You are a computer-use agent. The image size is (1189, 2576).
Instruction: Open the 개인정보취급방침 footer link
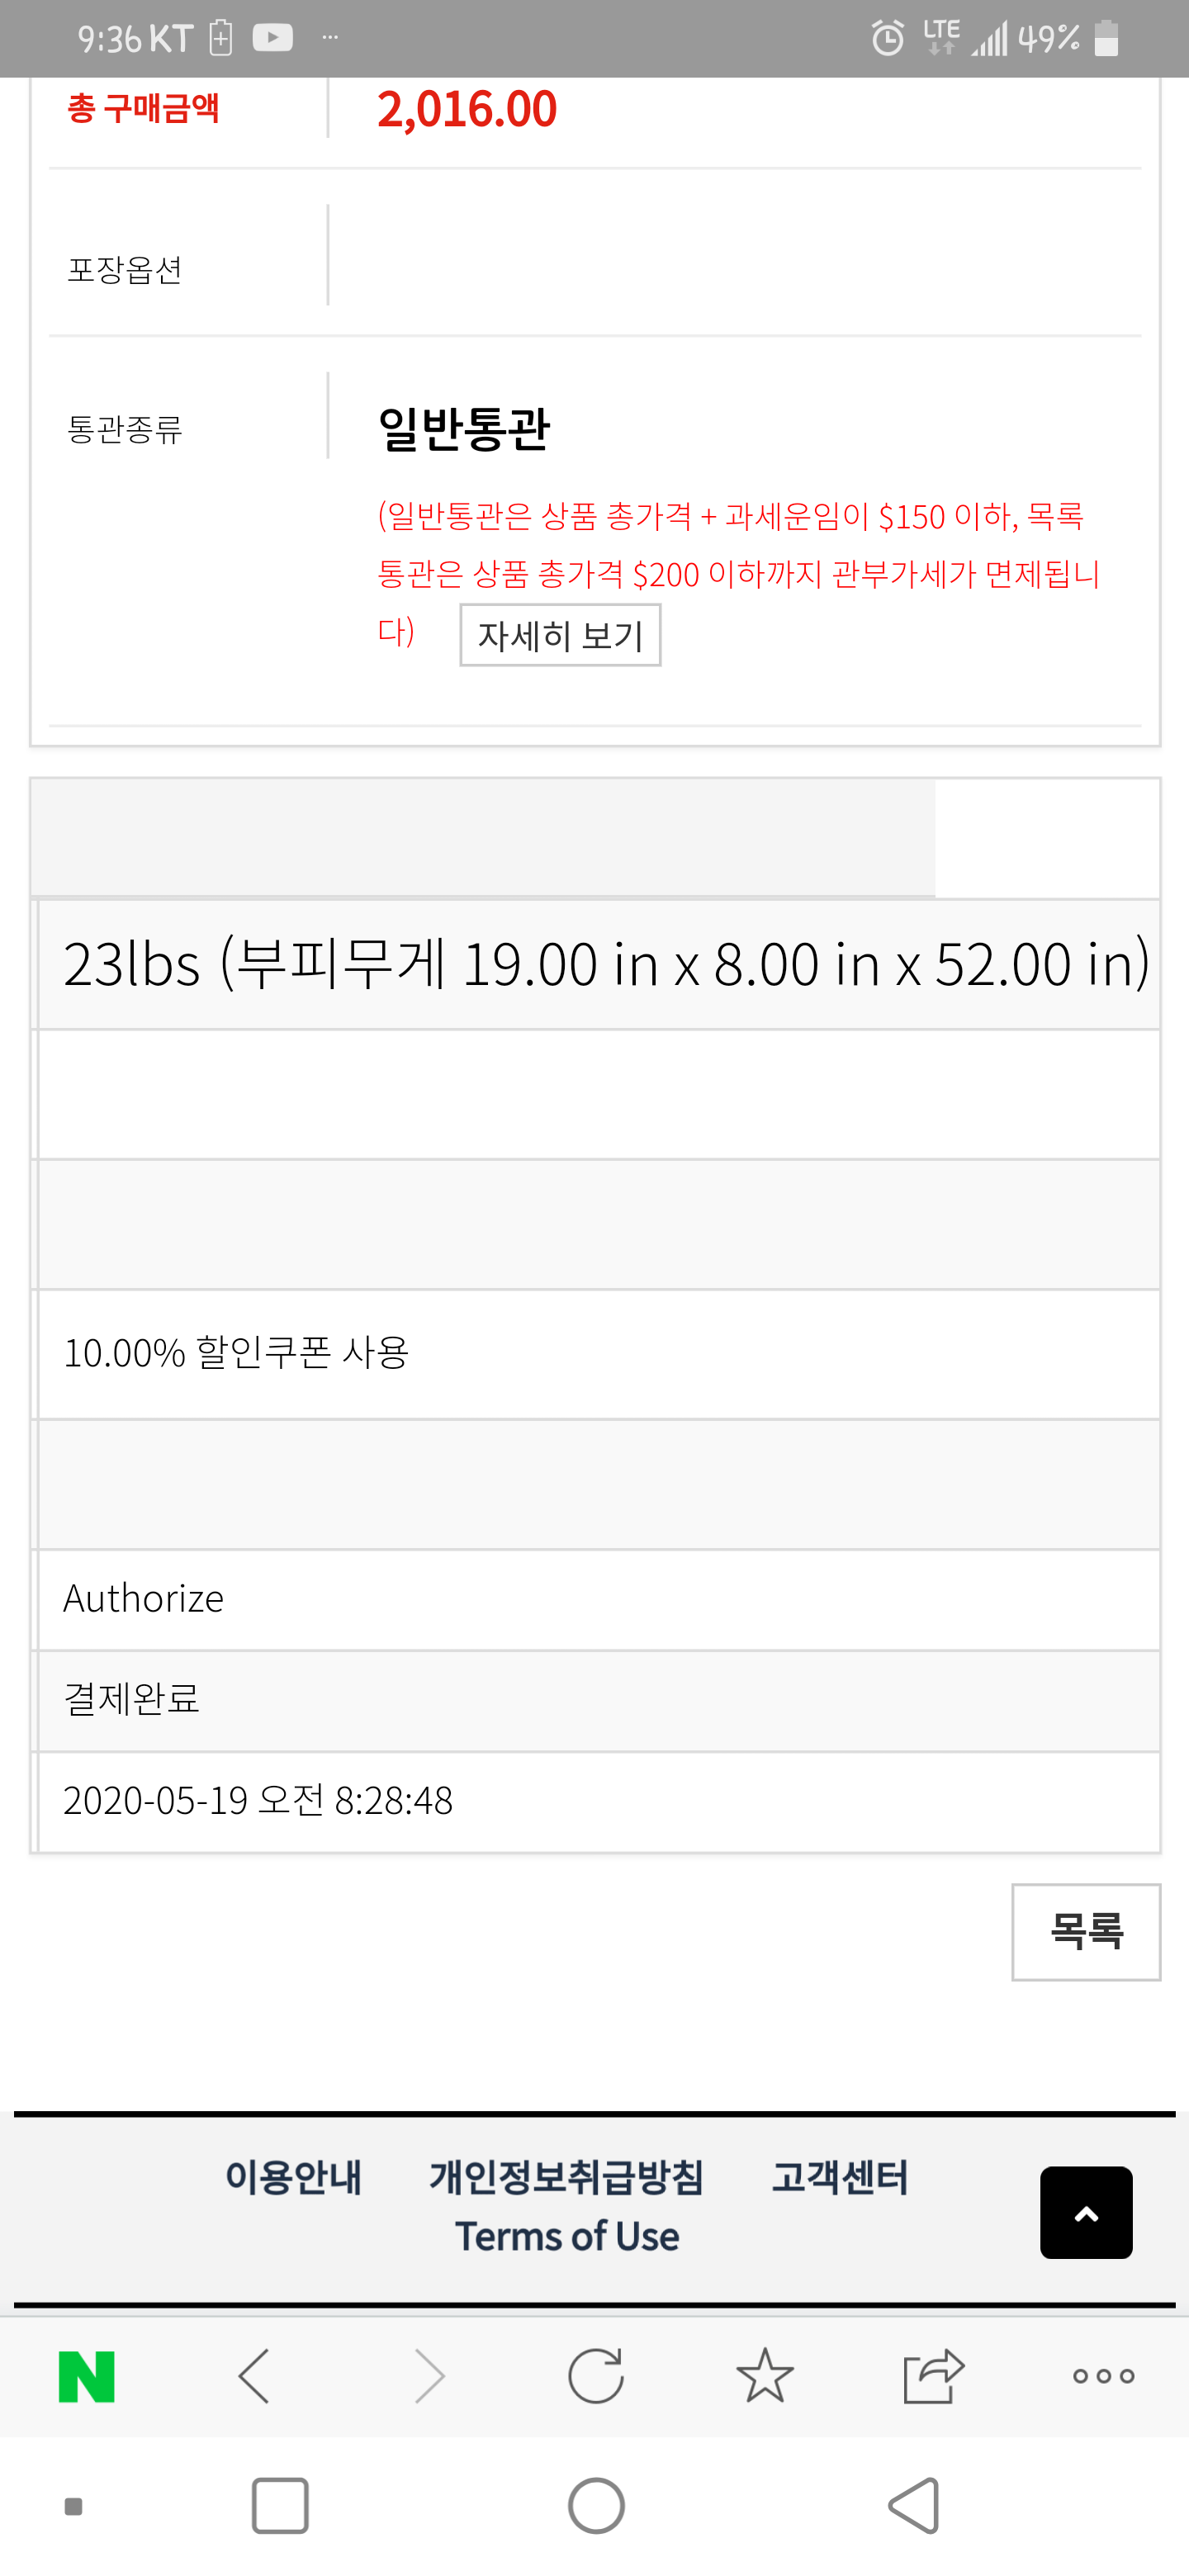pos(567,2177)
